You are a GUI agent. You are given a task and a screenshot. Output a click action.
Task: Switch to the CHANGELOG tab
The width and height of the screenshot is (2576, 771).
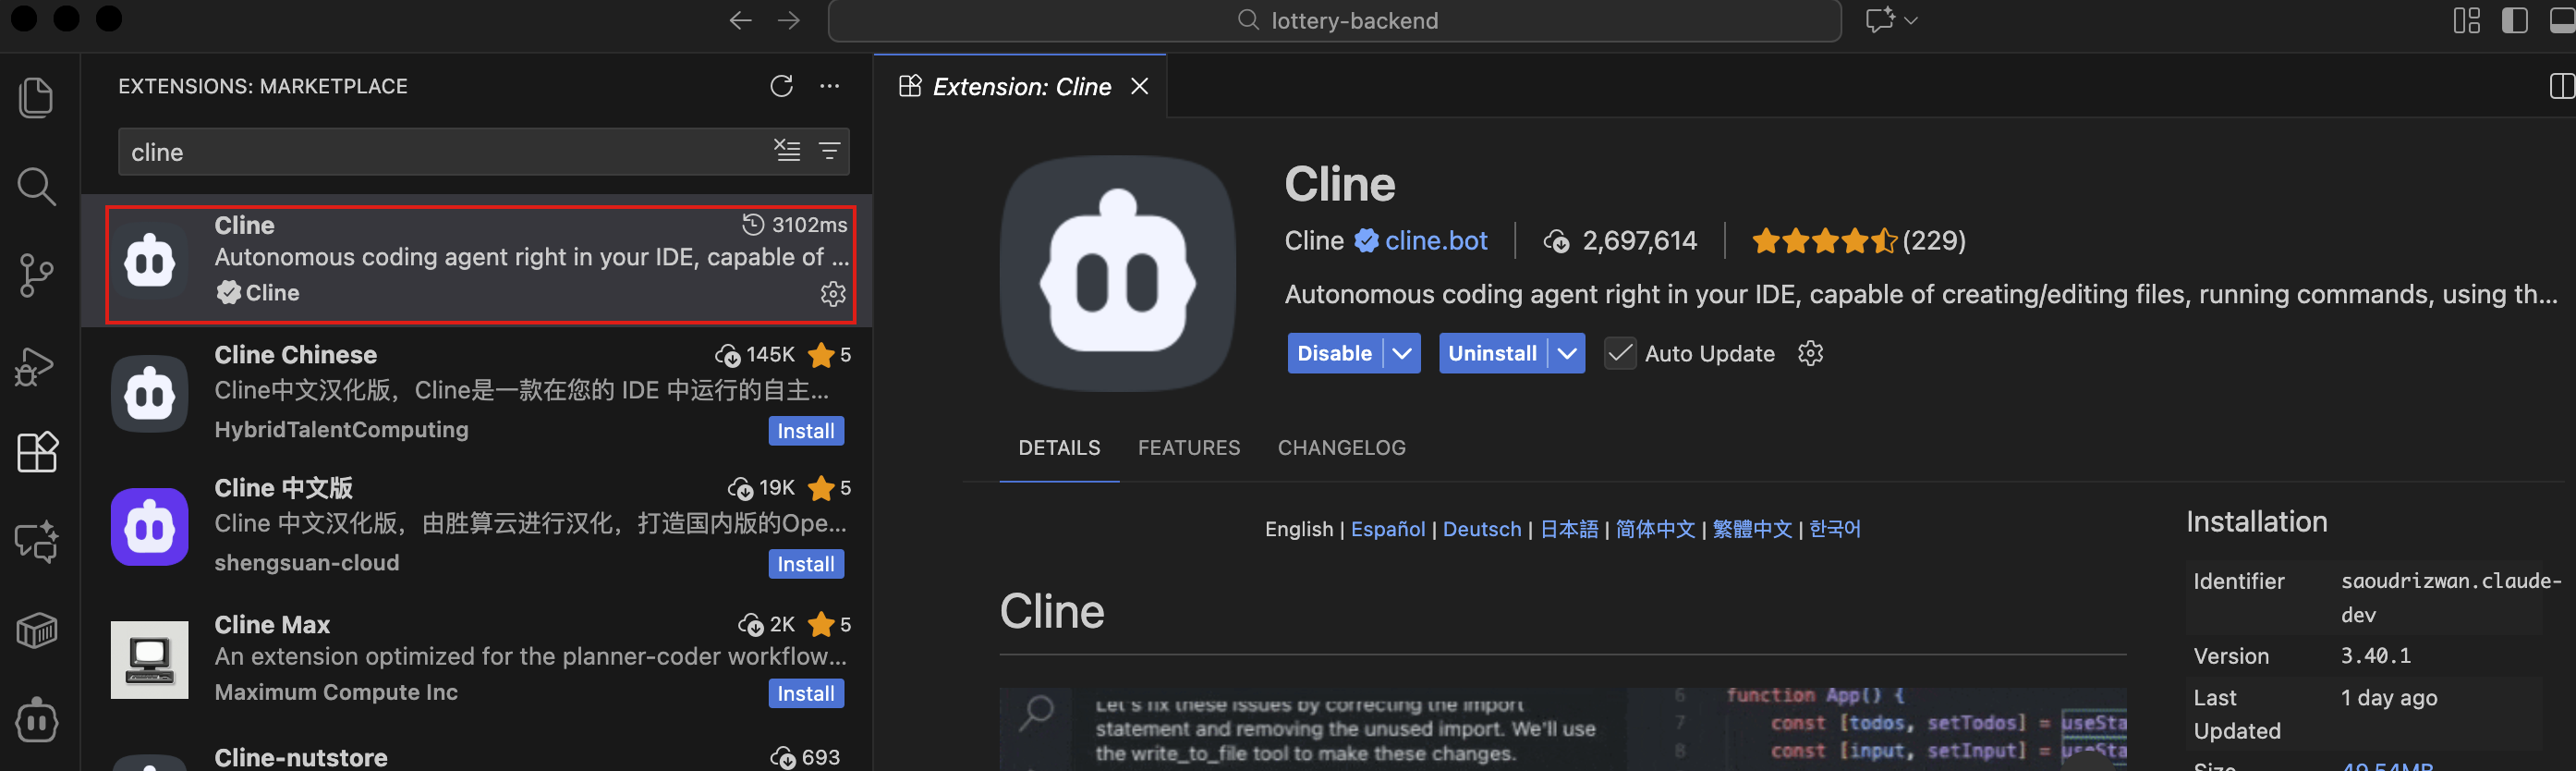coord(1341,448)
